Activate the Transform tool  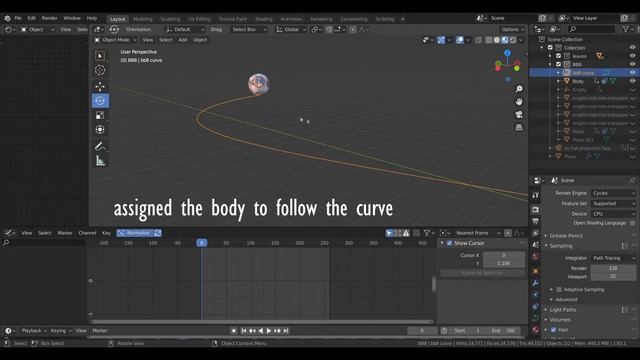pos(100,130)
